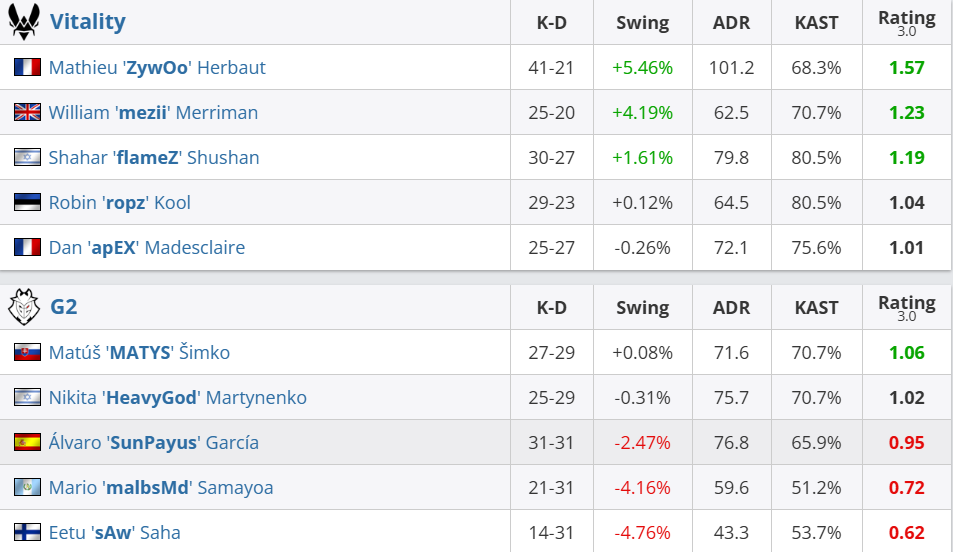Click the Guatemalan flag beside malbsMd

click(x=27, y=488)
